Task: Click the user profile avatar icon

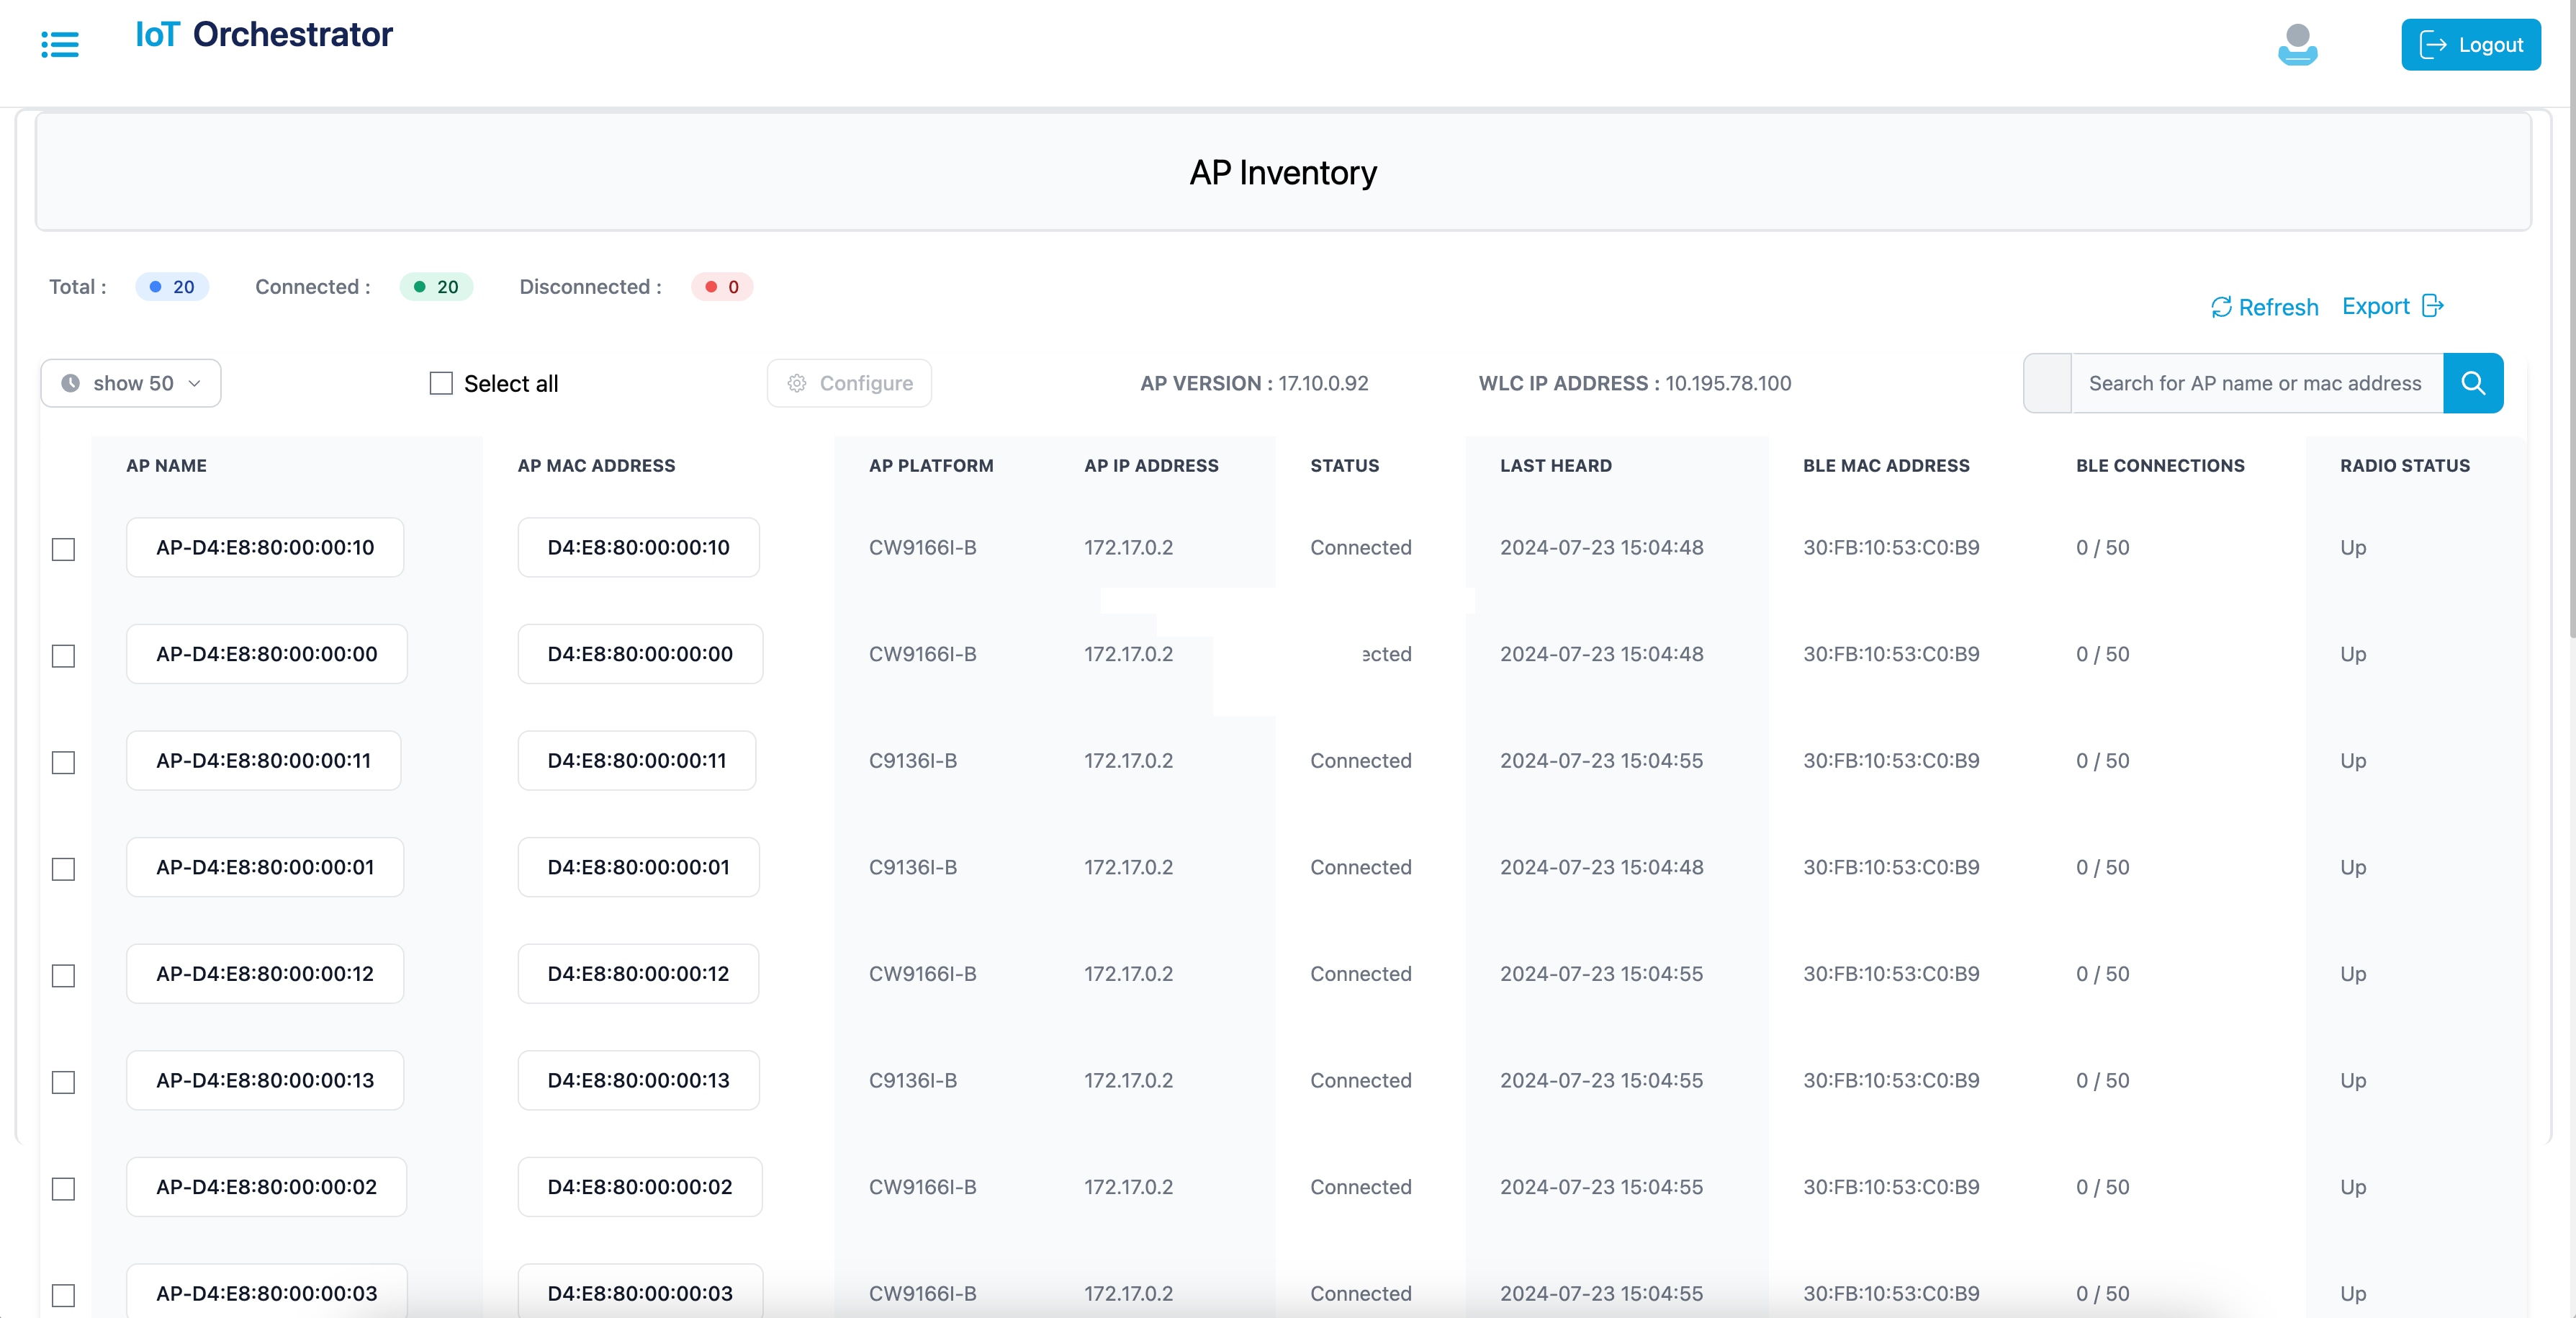Action: [2297, 45]
